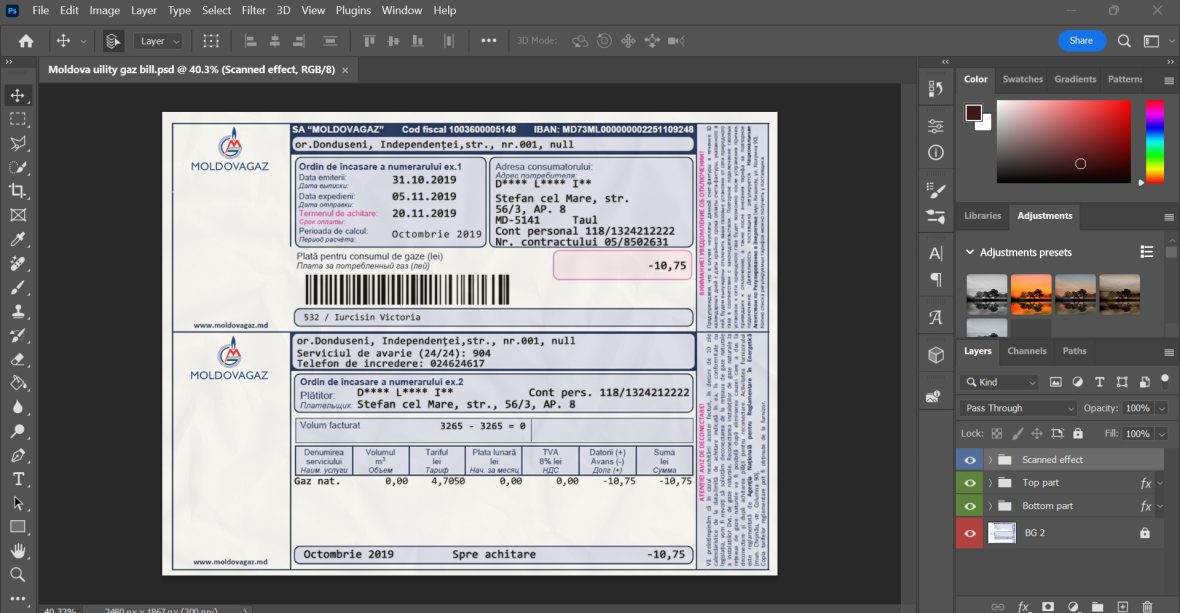Hide the Top part layer group
This screenshot has height=613, width=1180.
coord(969,483)
